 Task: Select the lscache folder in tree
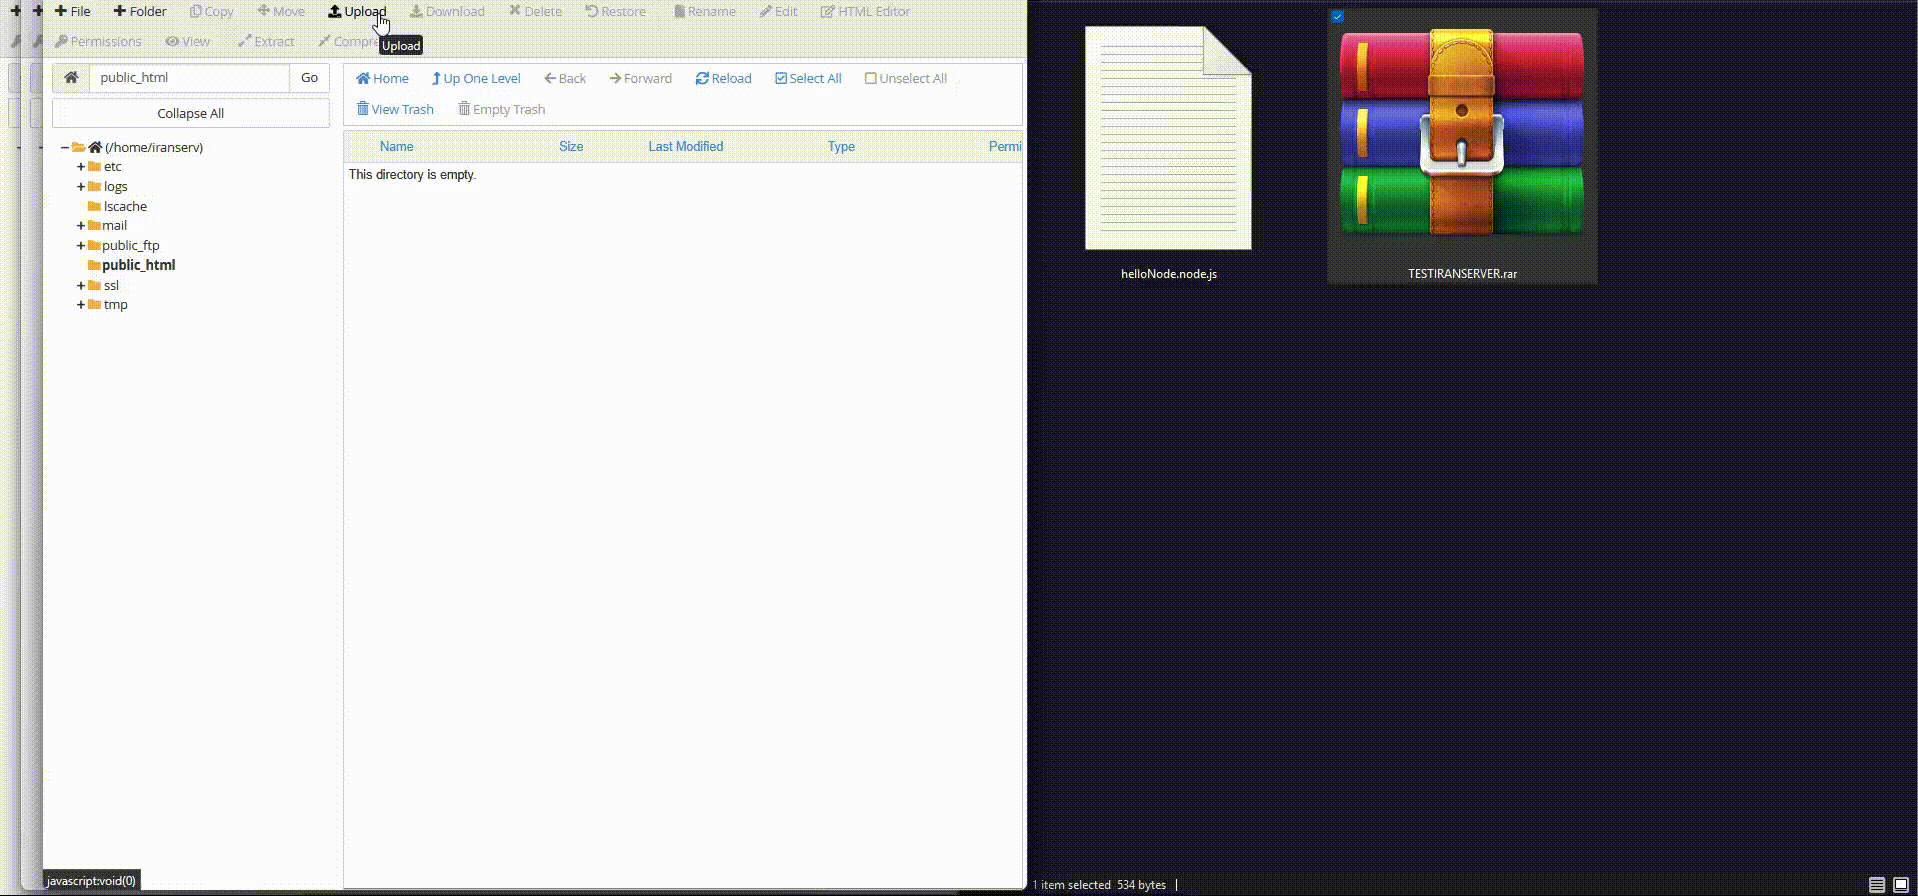[x=125, y=207]
